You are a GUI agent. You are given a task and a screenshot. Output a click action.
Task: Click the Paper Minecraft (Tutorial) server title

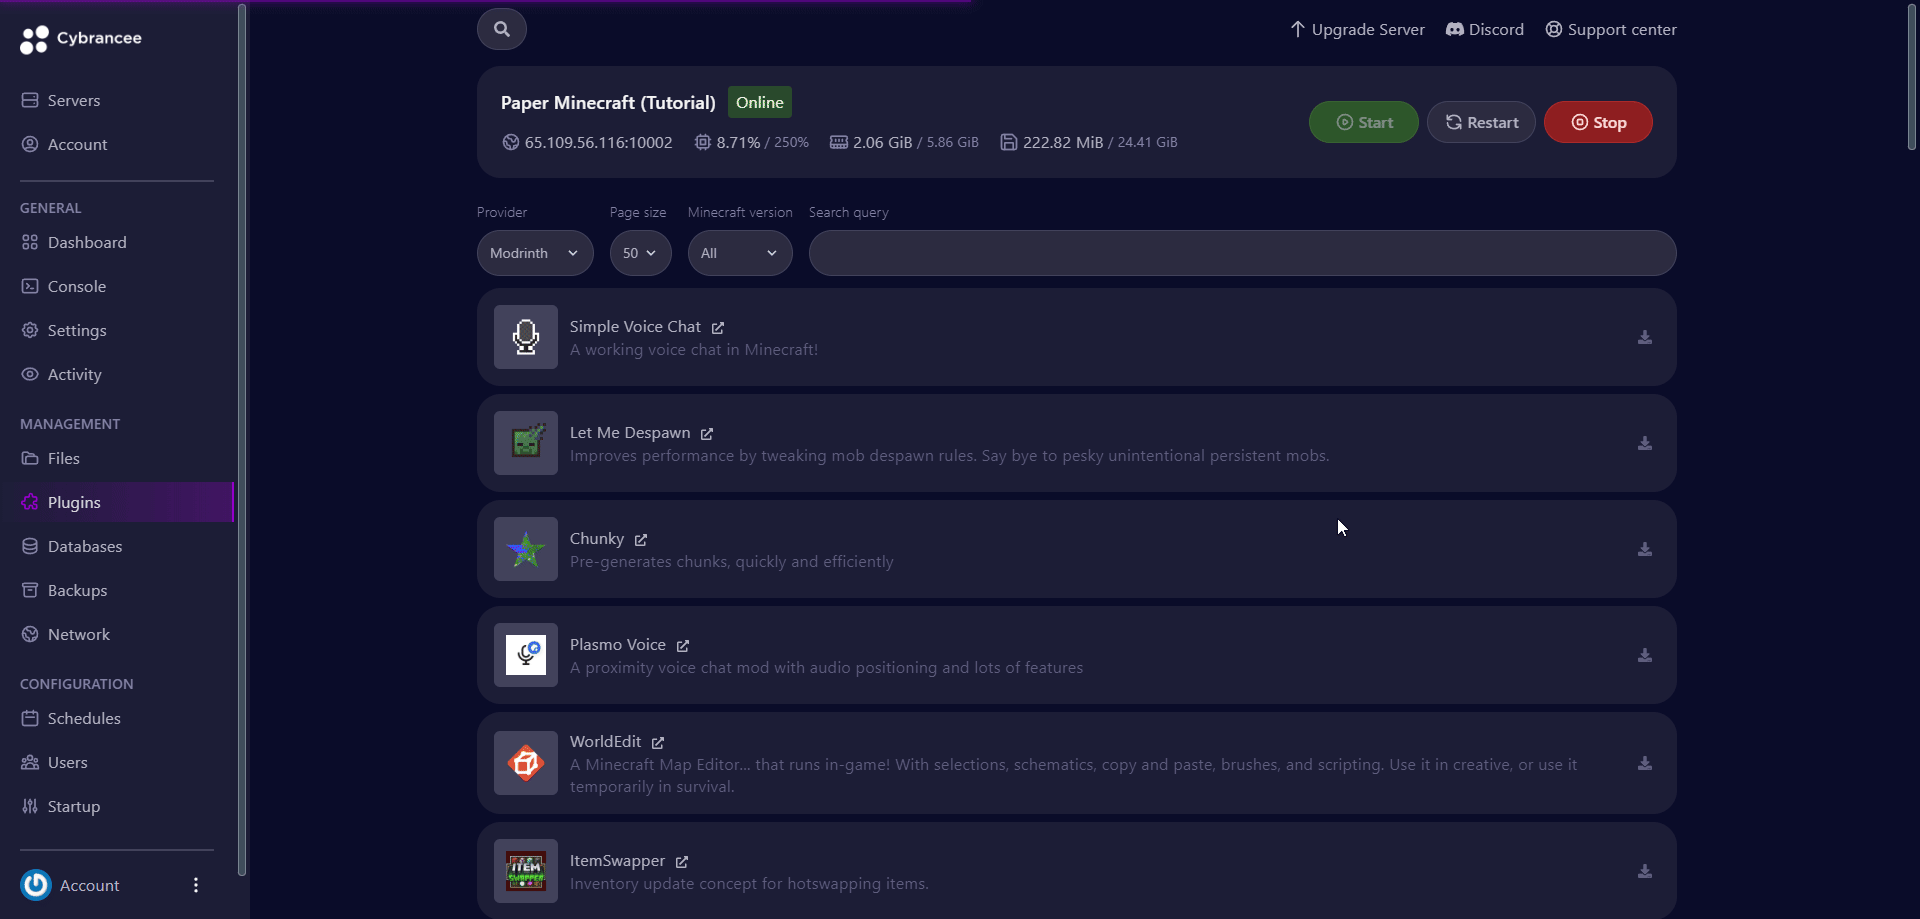(608, 103)
